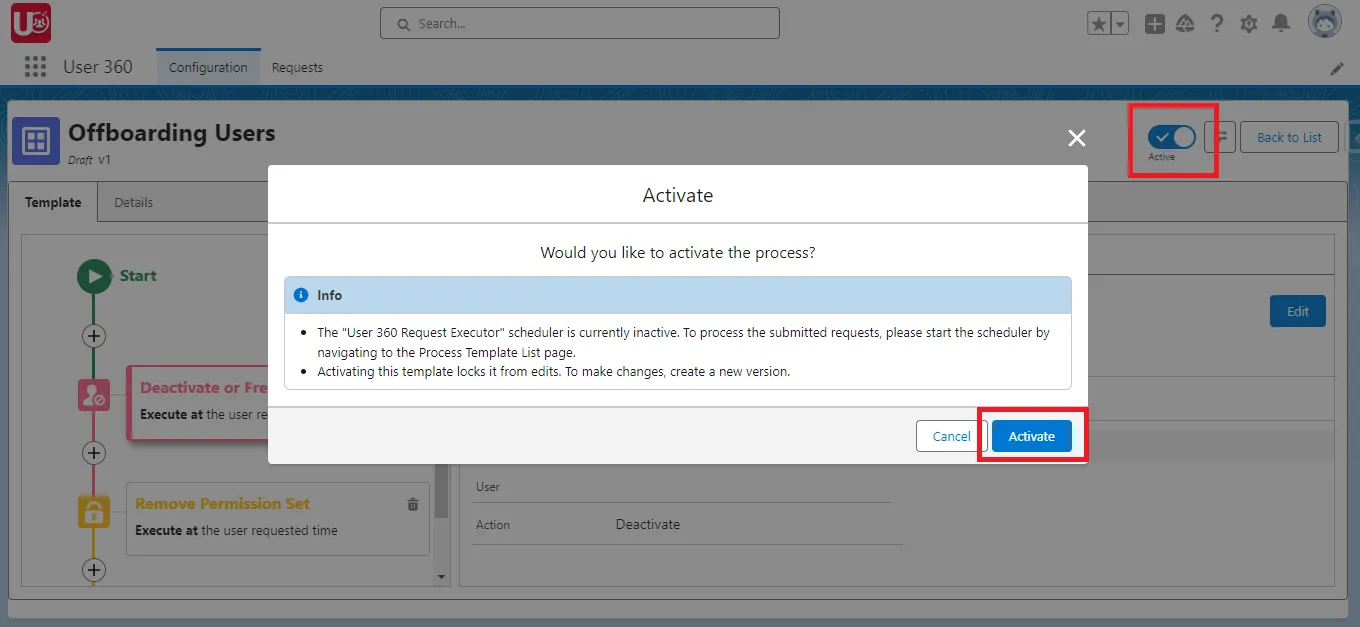Viewport: 1360px width, 627px height.
Task: Delete Remove Permission Set via trash icon
Action: click(412, 504)
